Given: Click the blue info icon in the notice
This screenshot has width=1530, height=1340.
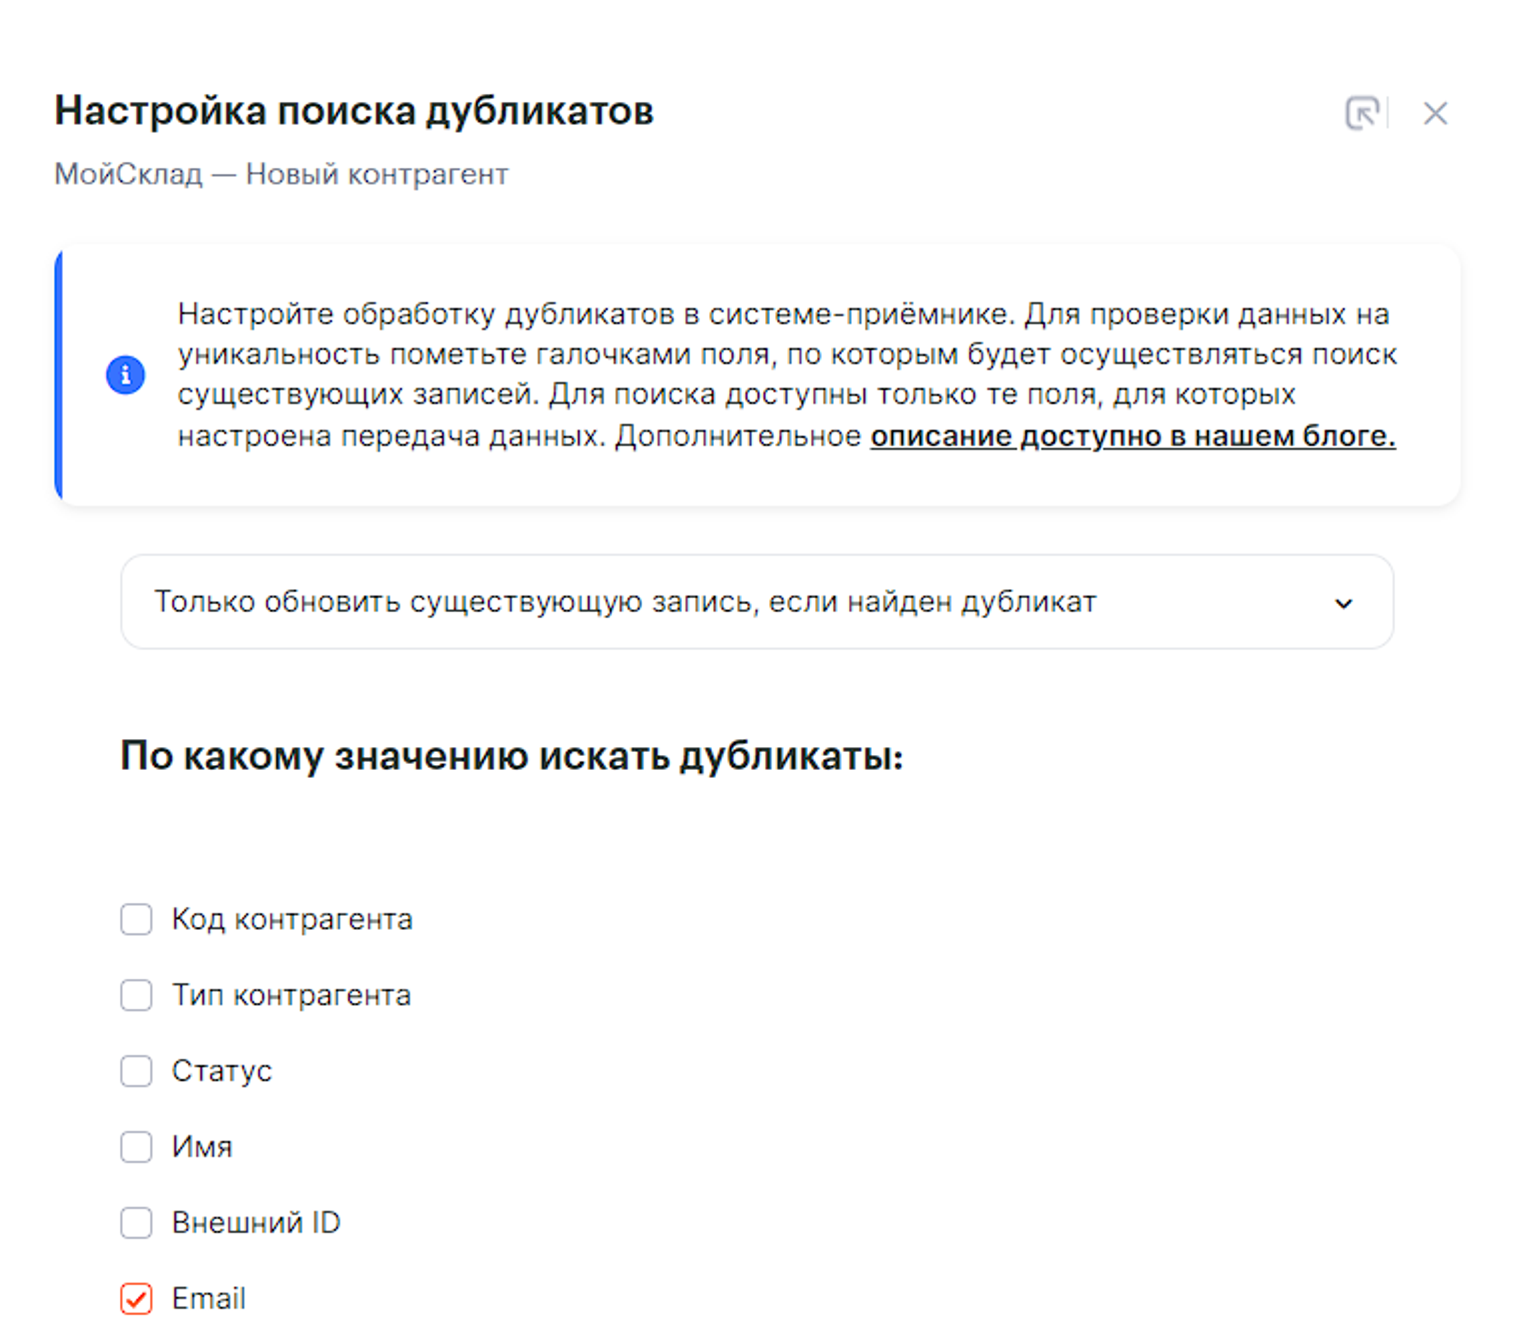Looking at the screenshot, I should [125, 375].
